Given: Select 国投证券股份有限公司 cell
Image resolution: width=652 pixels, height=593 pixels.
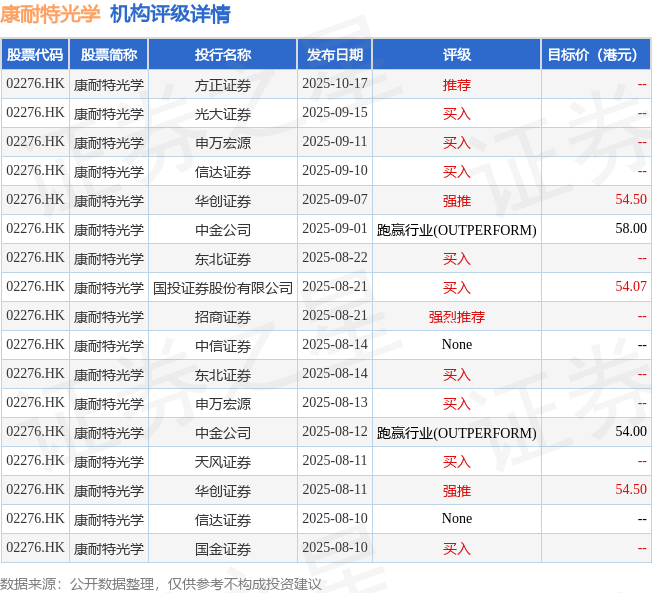Looking at the screenshot, I should 223,288.
